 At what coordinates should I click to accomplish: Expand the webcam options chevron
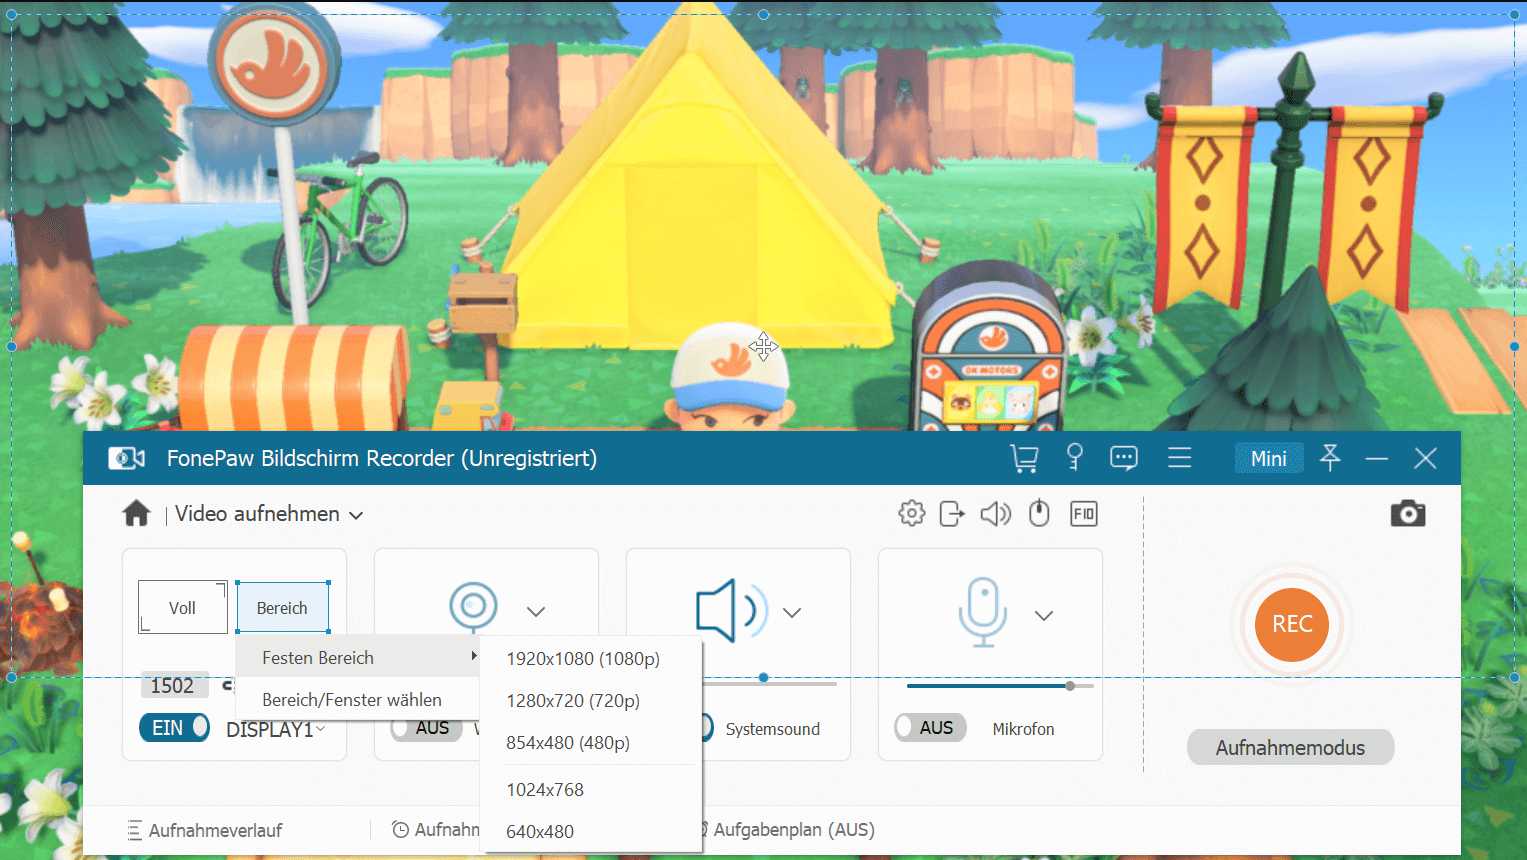pos(536,611)
